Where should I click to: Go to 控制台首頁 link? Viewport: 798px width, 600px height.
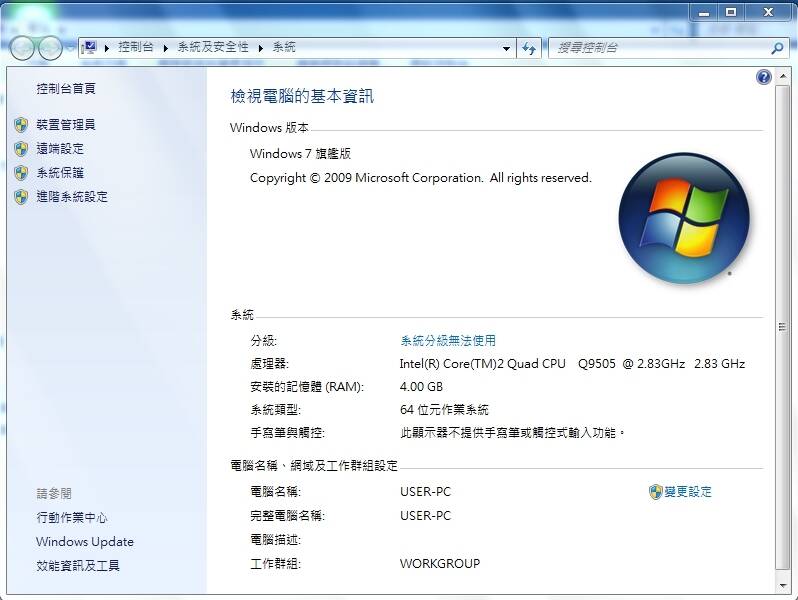point(66,89)
